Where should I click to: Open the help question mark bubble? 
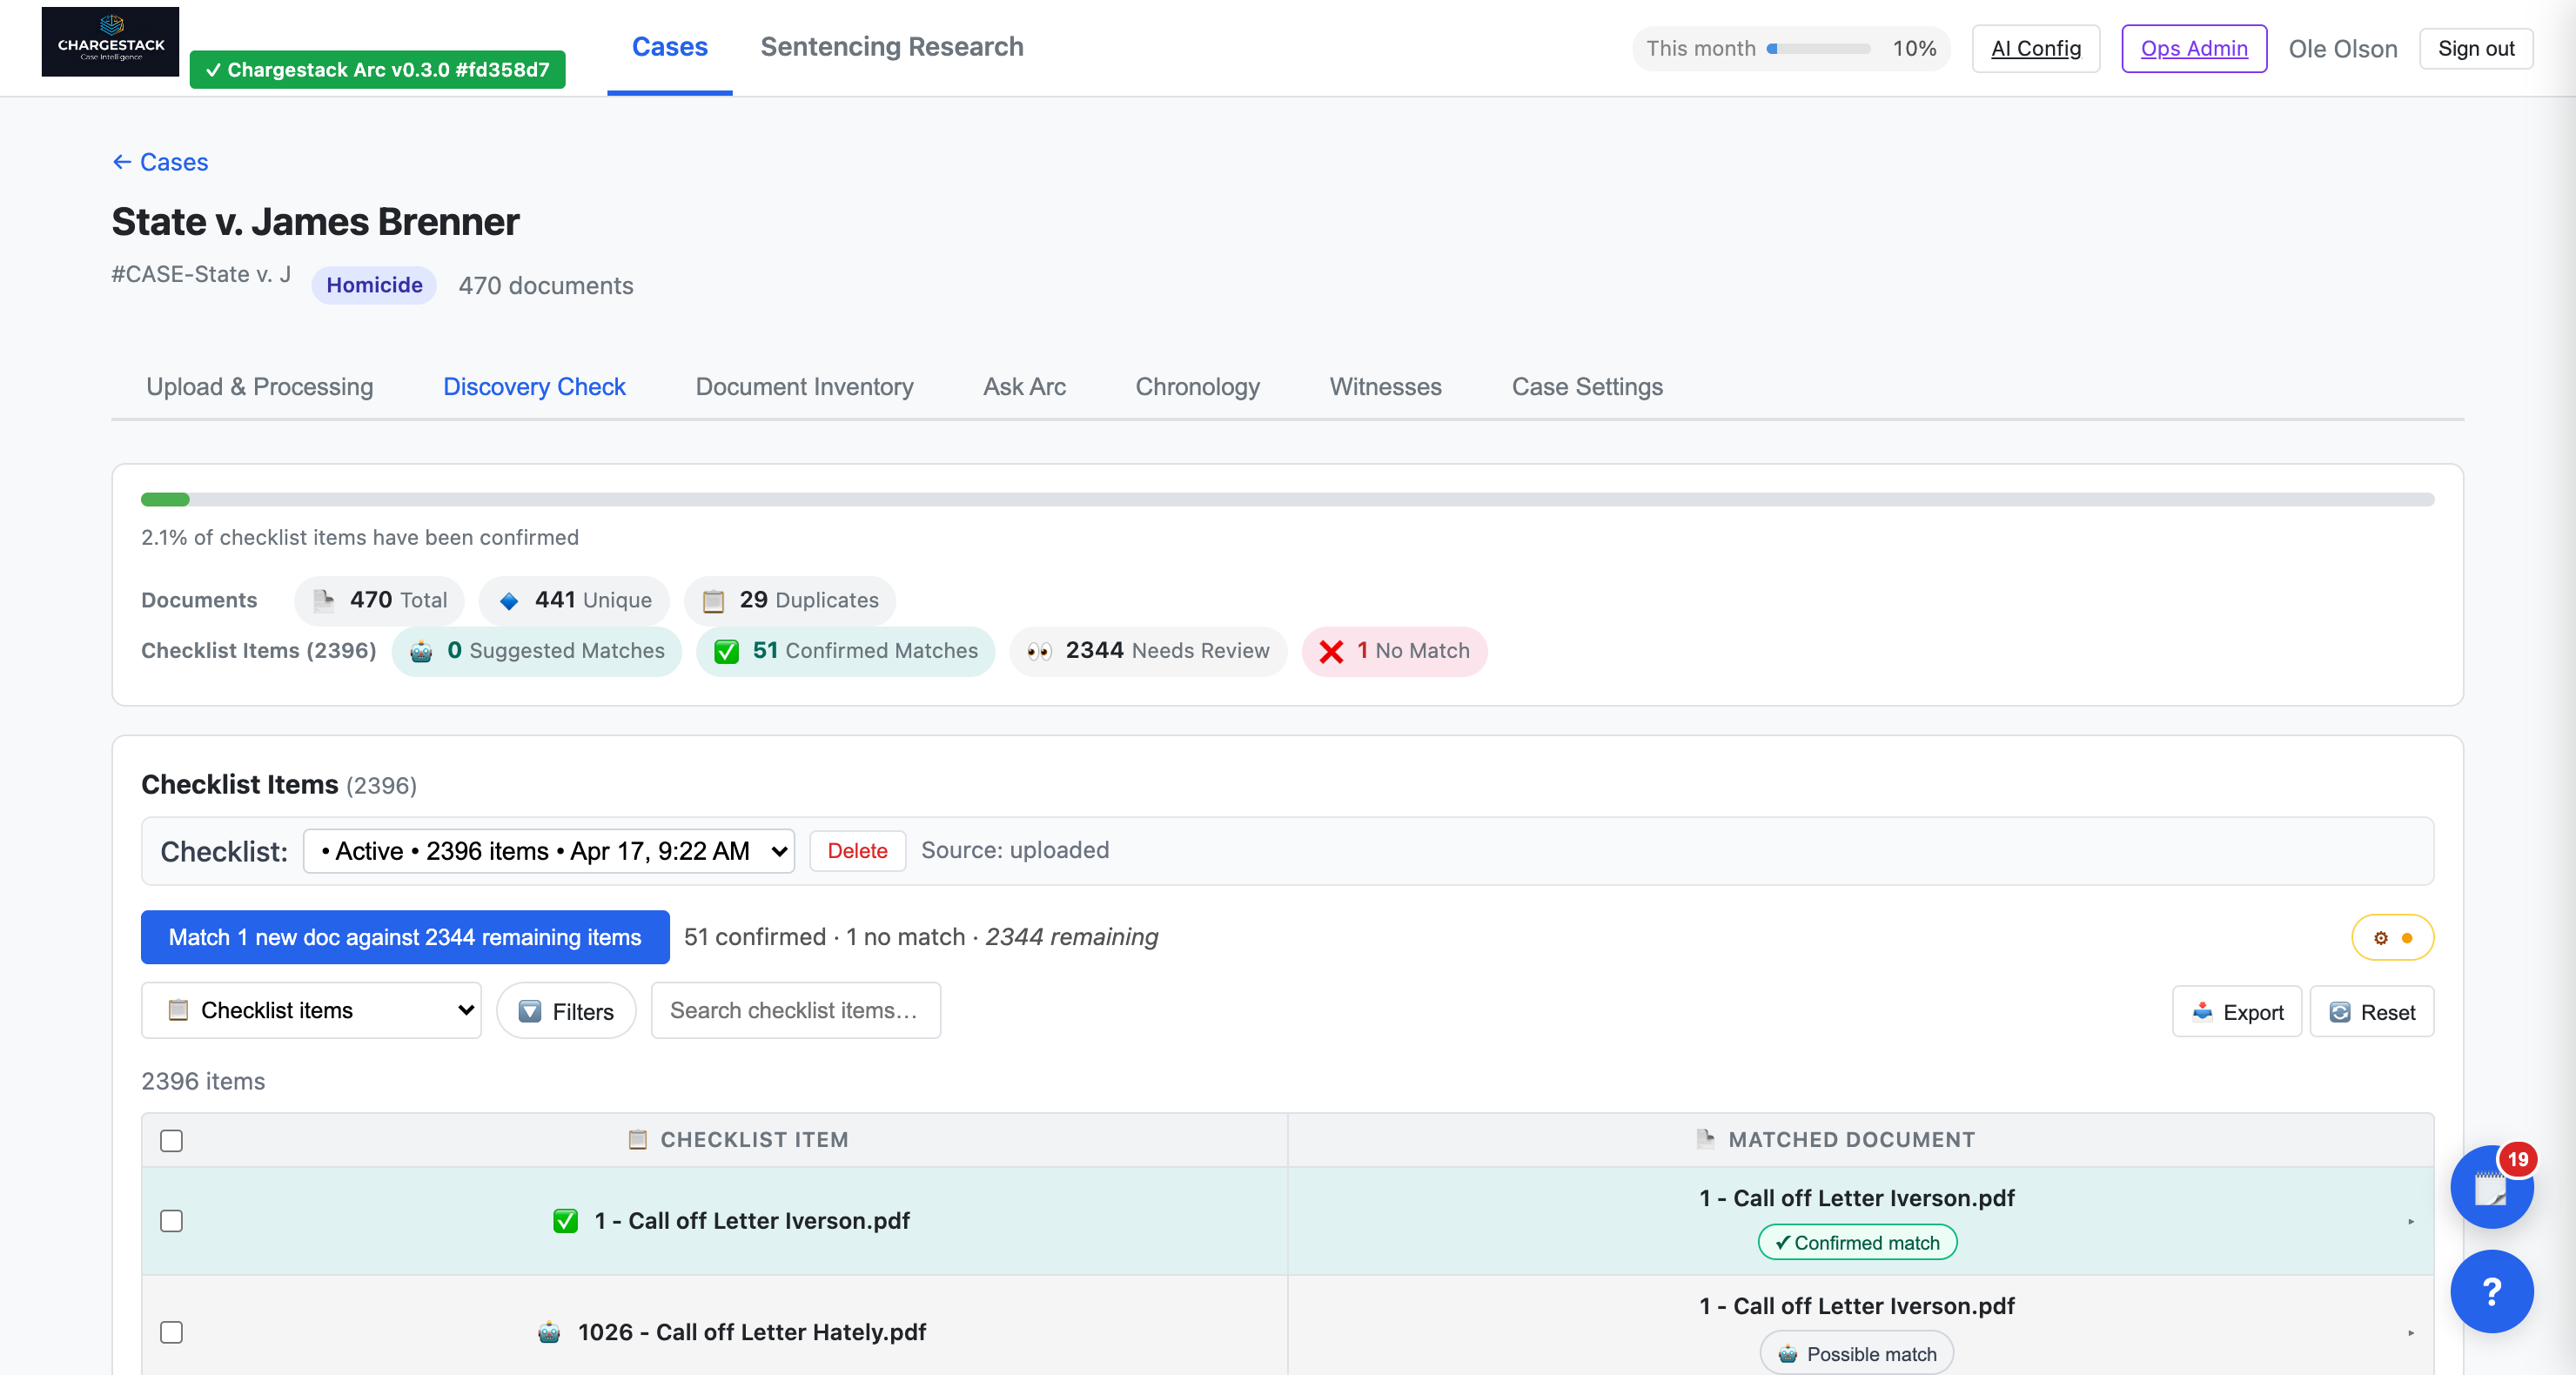coord(2491,1291)
